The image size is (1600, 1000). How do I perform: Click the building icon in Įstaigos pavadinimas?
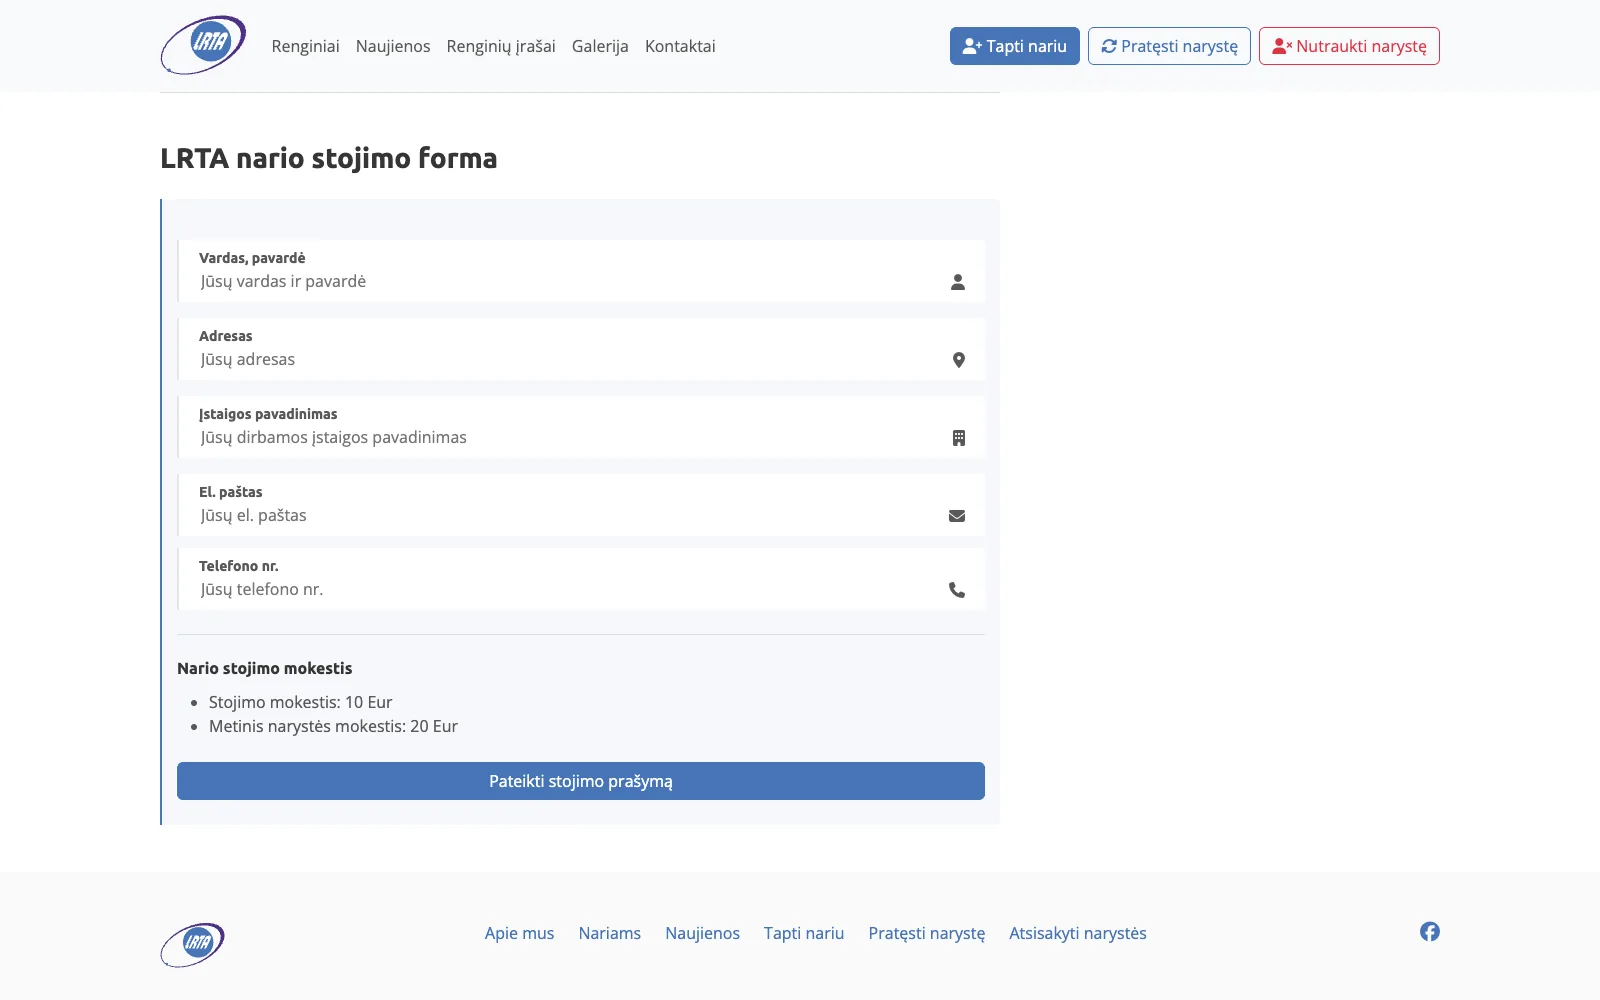tap(959, 438)
